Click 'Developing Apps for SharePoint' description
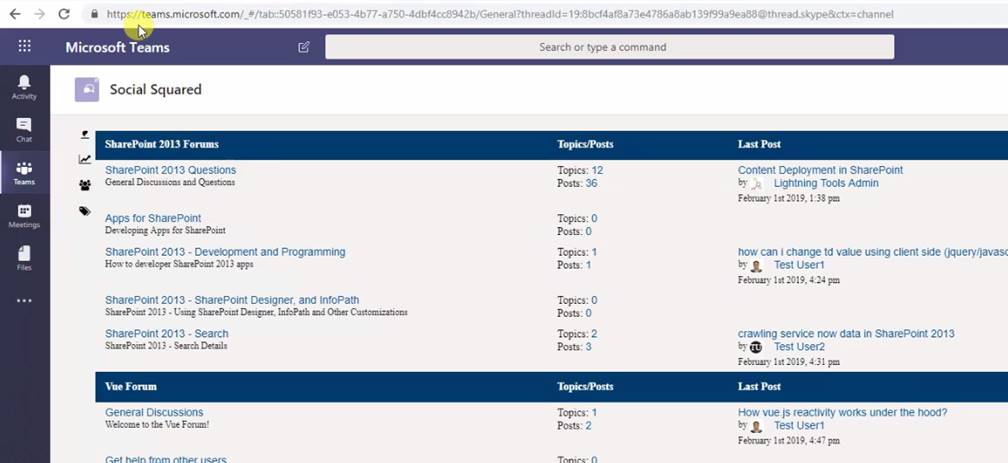 (x=165, y=230)
